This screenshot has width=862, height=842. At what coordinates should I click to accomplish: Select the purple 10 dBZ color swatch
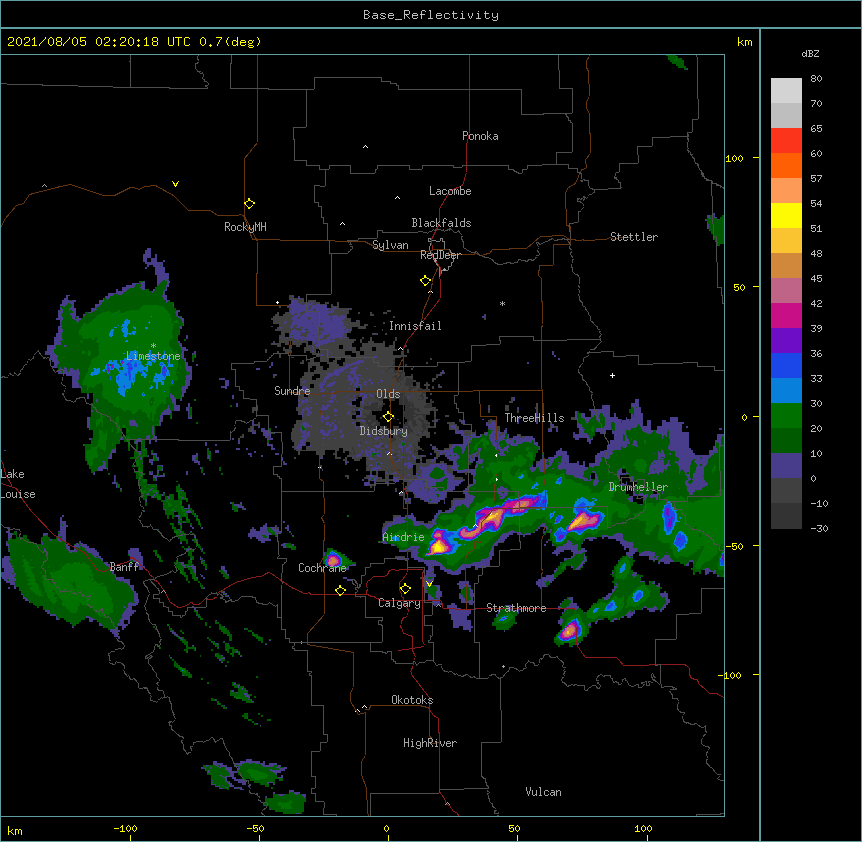[x=786, y=466]
